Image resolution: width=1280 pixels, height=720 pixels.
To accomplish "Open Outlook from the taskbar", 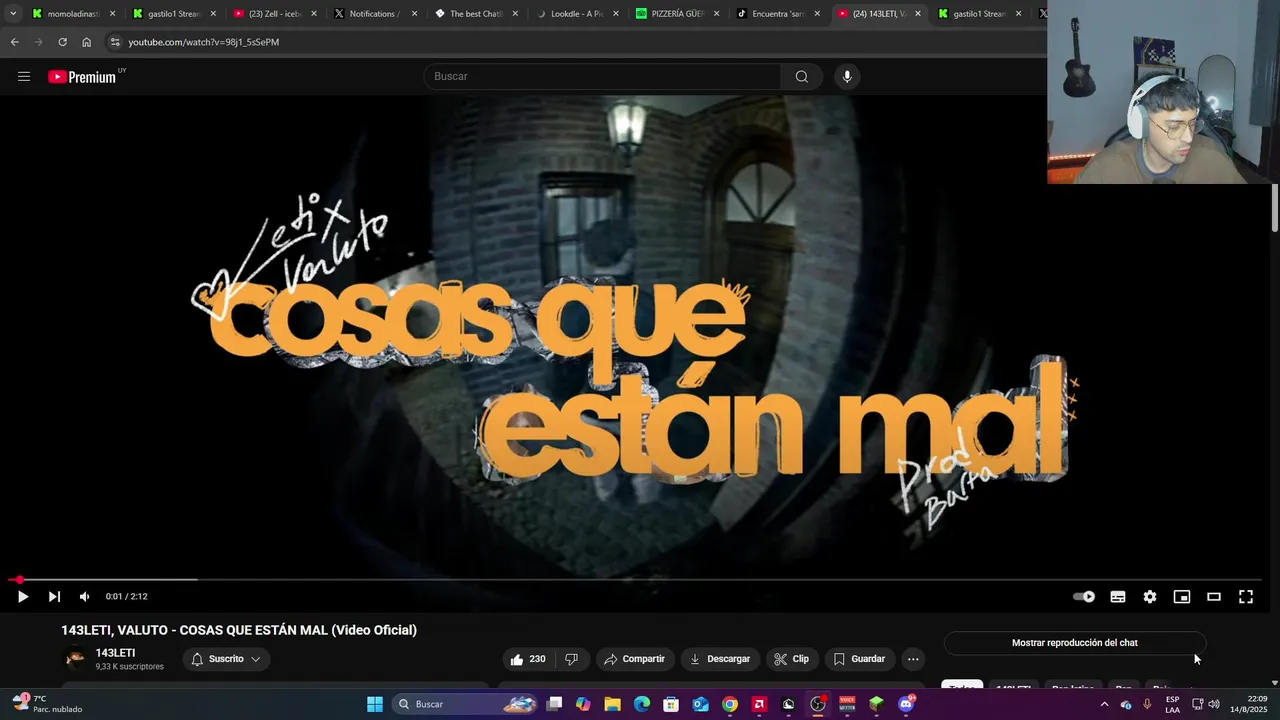I will tap(701, 704).
